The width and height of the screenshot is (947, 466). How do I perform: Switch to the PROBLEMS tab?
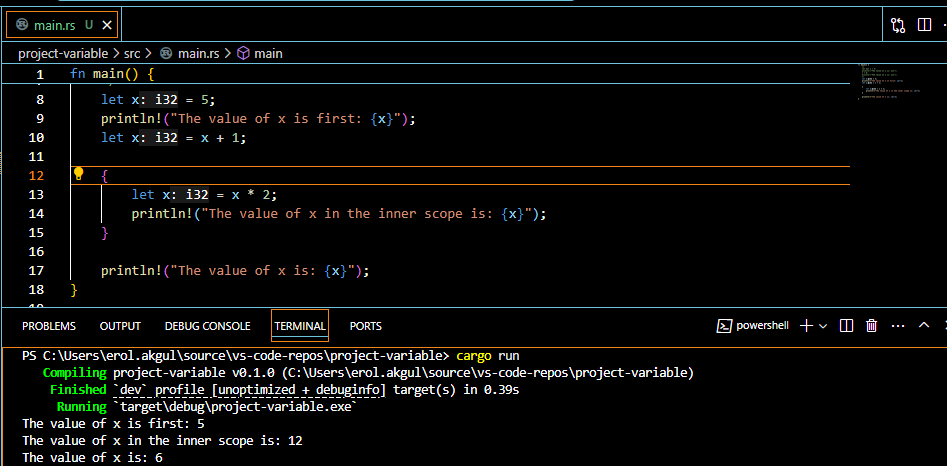pyautogui.click(x=49, y=326)
